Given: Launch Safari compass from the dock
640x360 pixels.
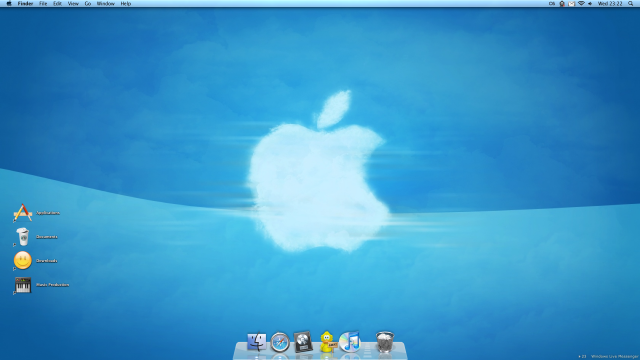Looking at the screenshot, I should pyautogui.click(x=280, y=342).
